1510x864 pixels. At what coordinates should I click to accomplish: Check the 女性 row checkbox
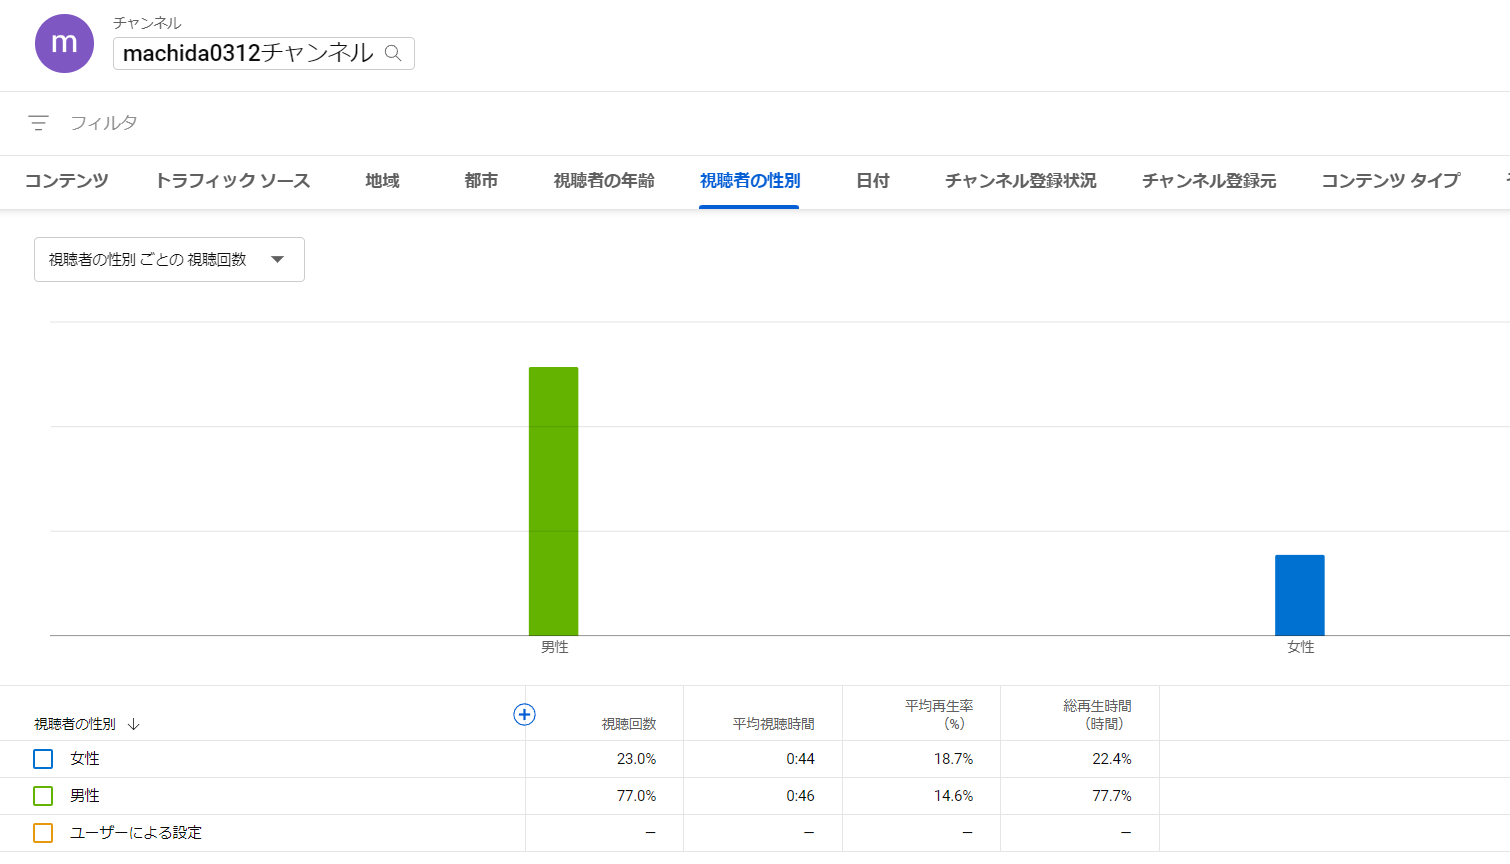(42, 758)
